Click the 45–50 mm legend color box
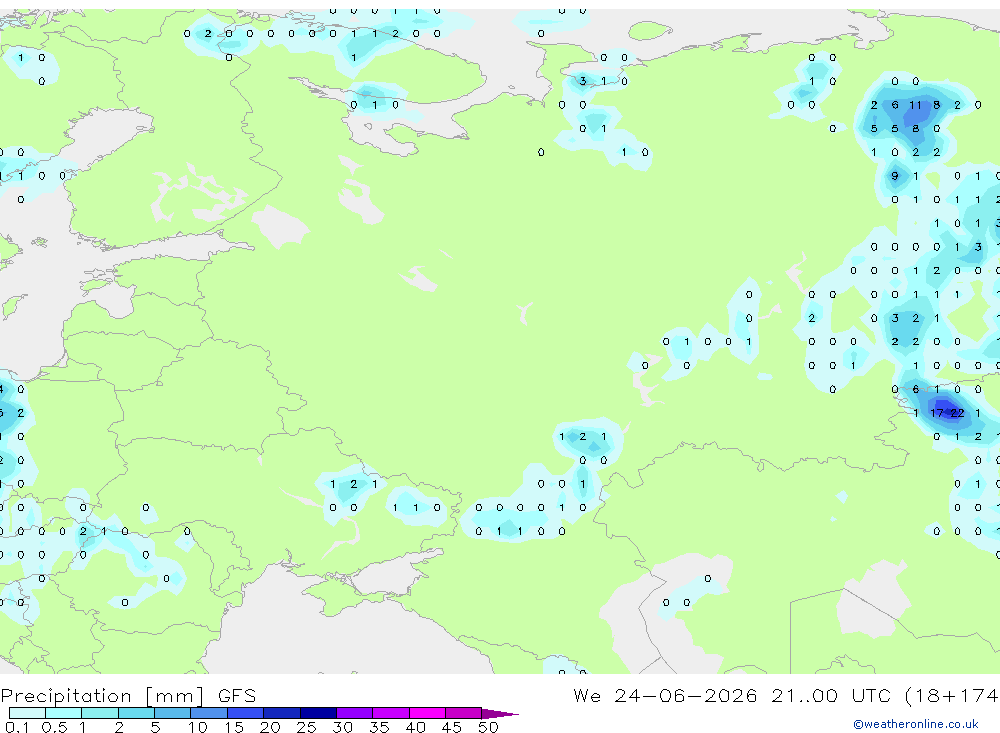 (x=464, y=713)
